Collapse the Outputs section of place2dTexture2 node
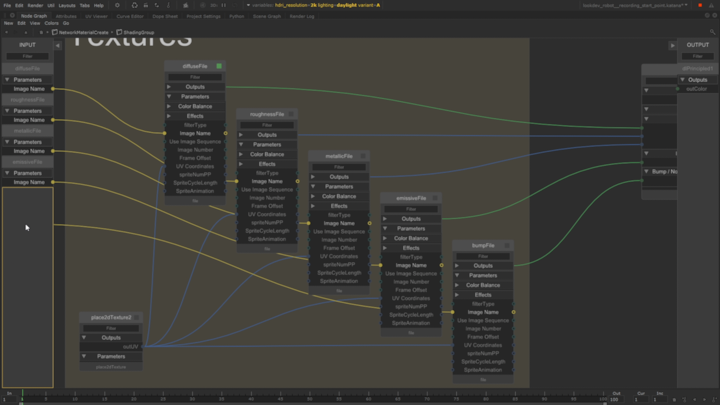This screenshot has height=405, width=720. (x=84, y=338)
